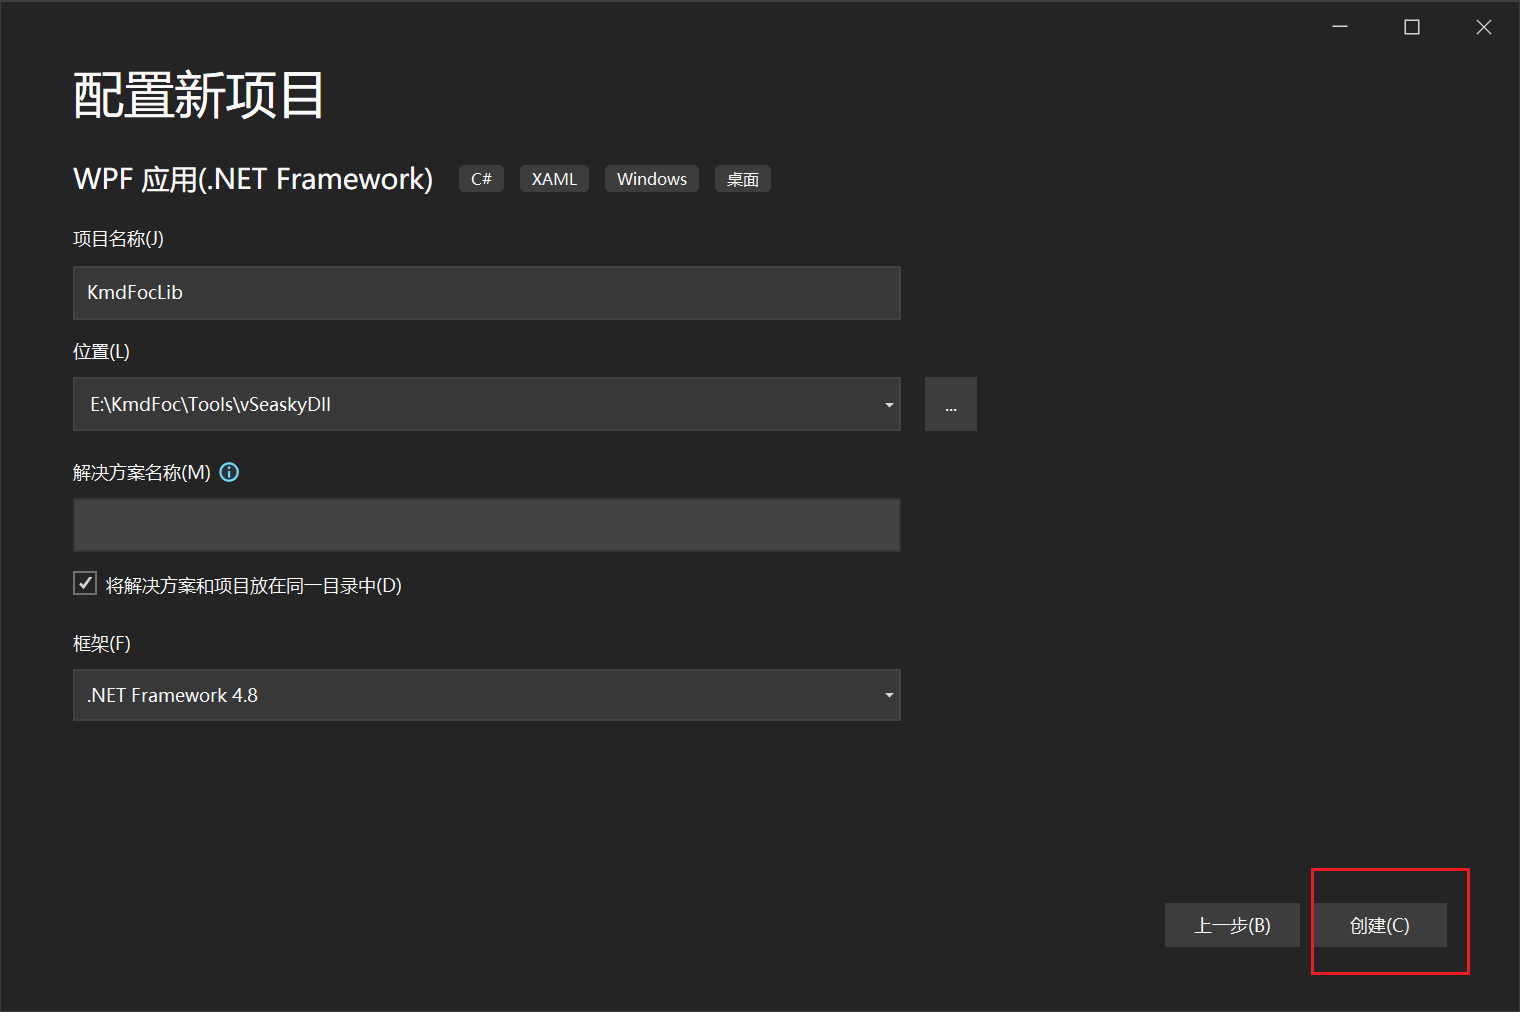Click the 创建(C) create button
Image resolution: width=1520 pixels, height=1012 pixels.
click(1380, 925)
